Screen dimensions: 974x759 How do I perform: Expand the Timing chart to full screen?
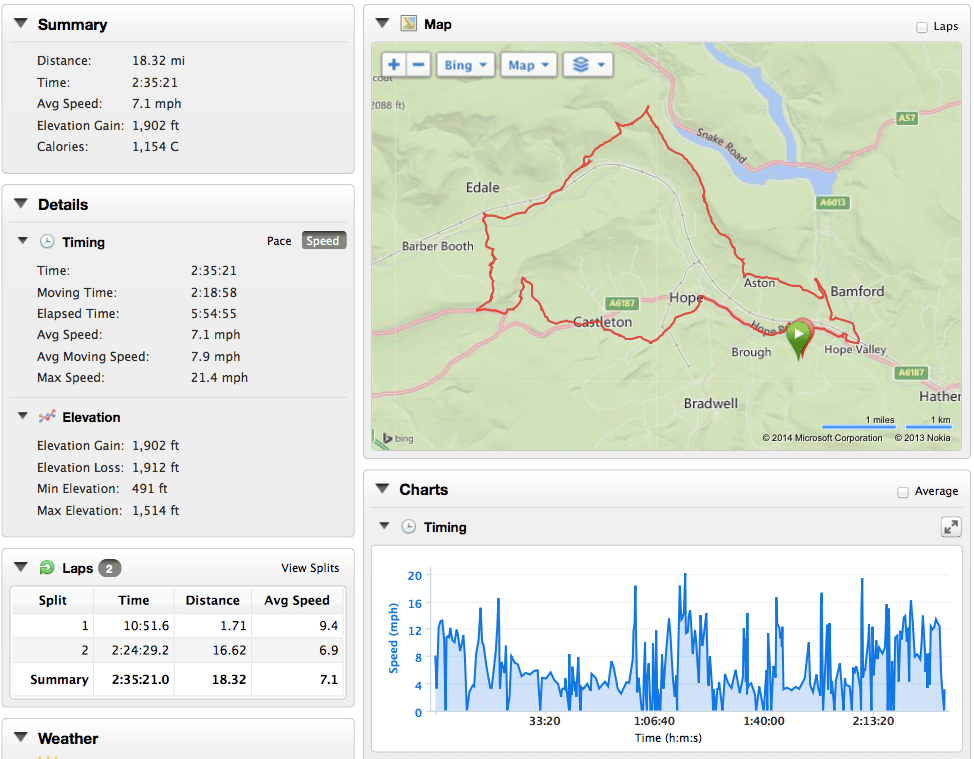(x=951, y=528)
